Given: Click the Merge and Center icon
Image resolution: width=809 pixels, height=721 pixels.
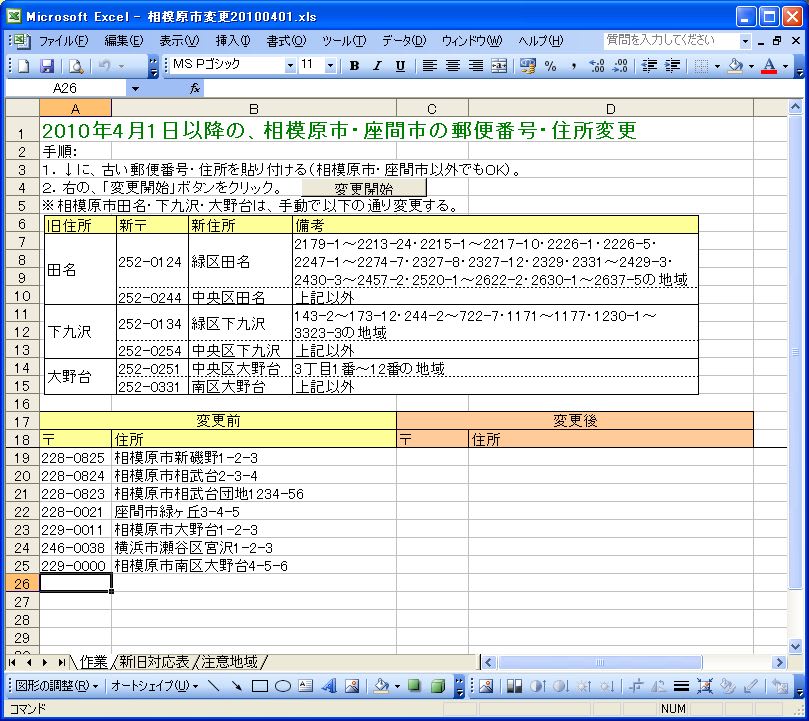Looking at the screenshot, I should pyautogui.click(x=498, y=66).
